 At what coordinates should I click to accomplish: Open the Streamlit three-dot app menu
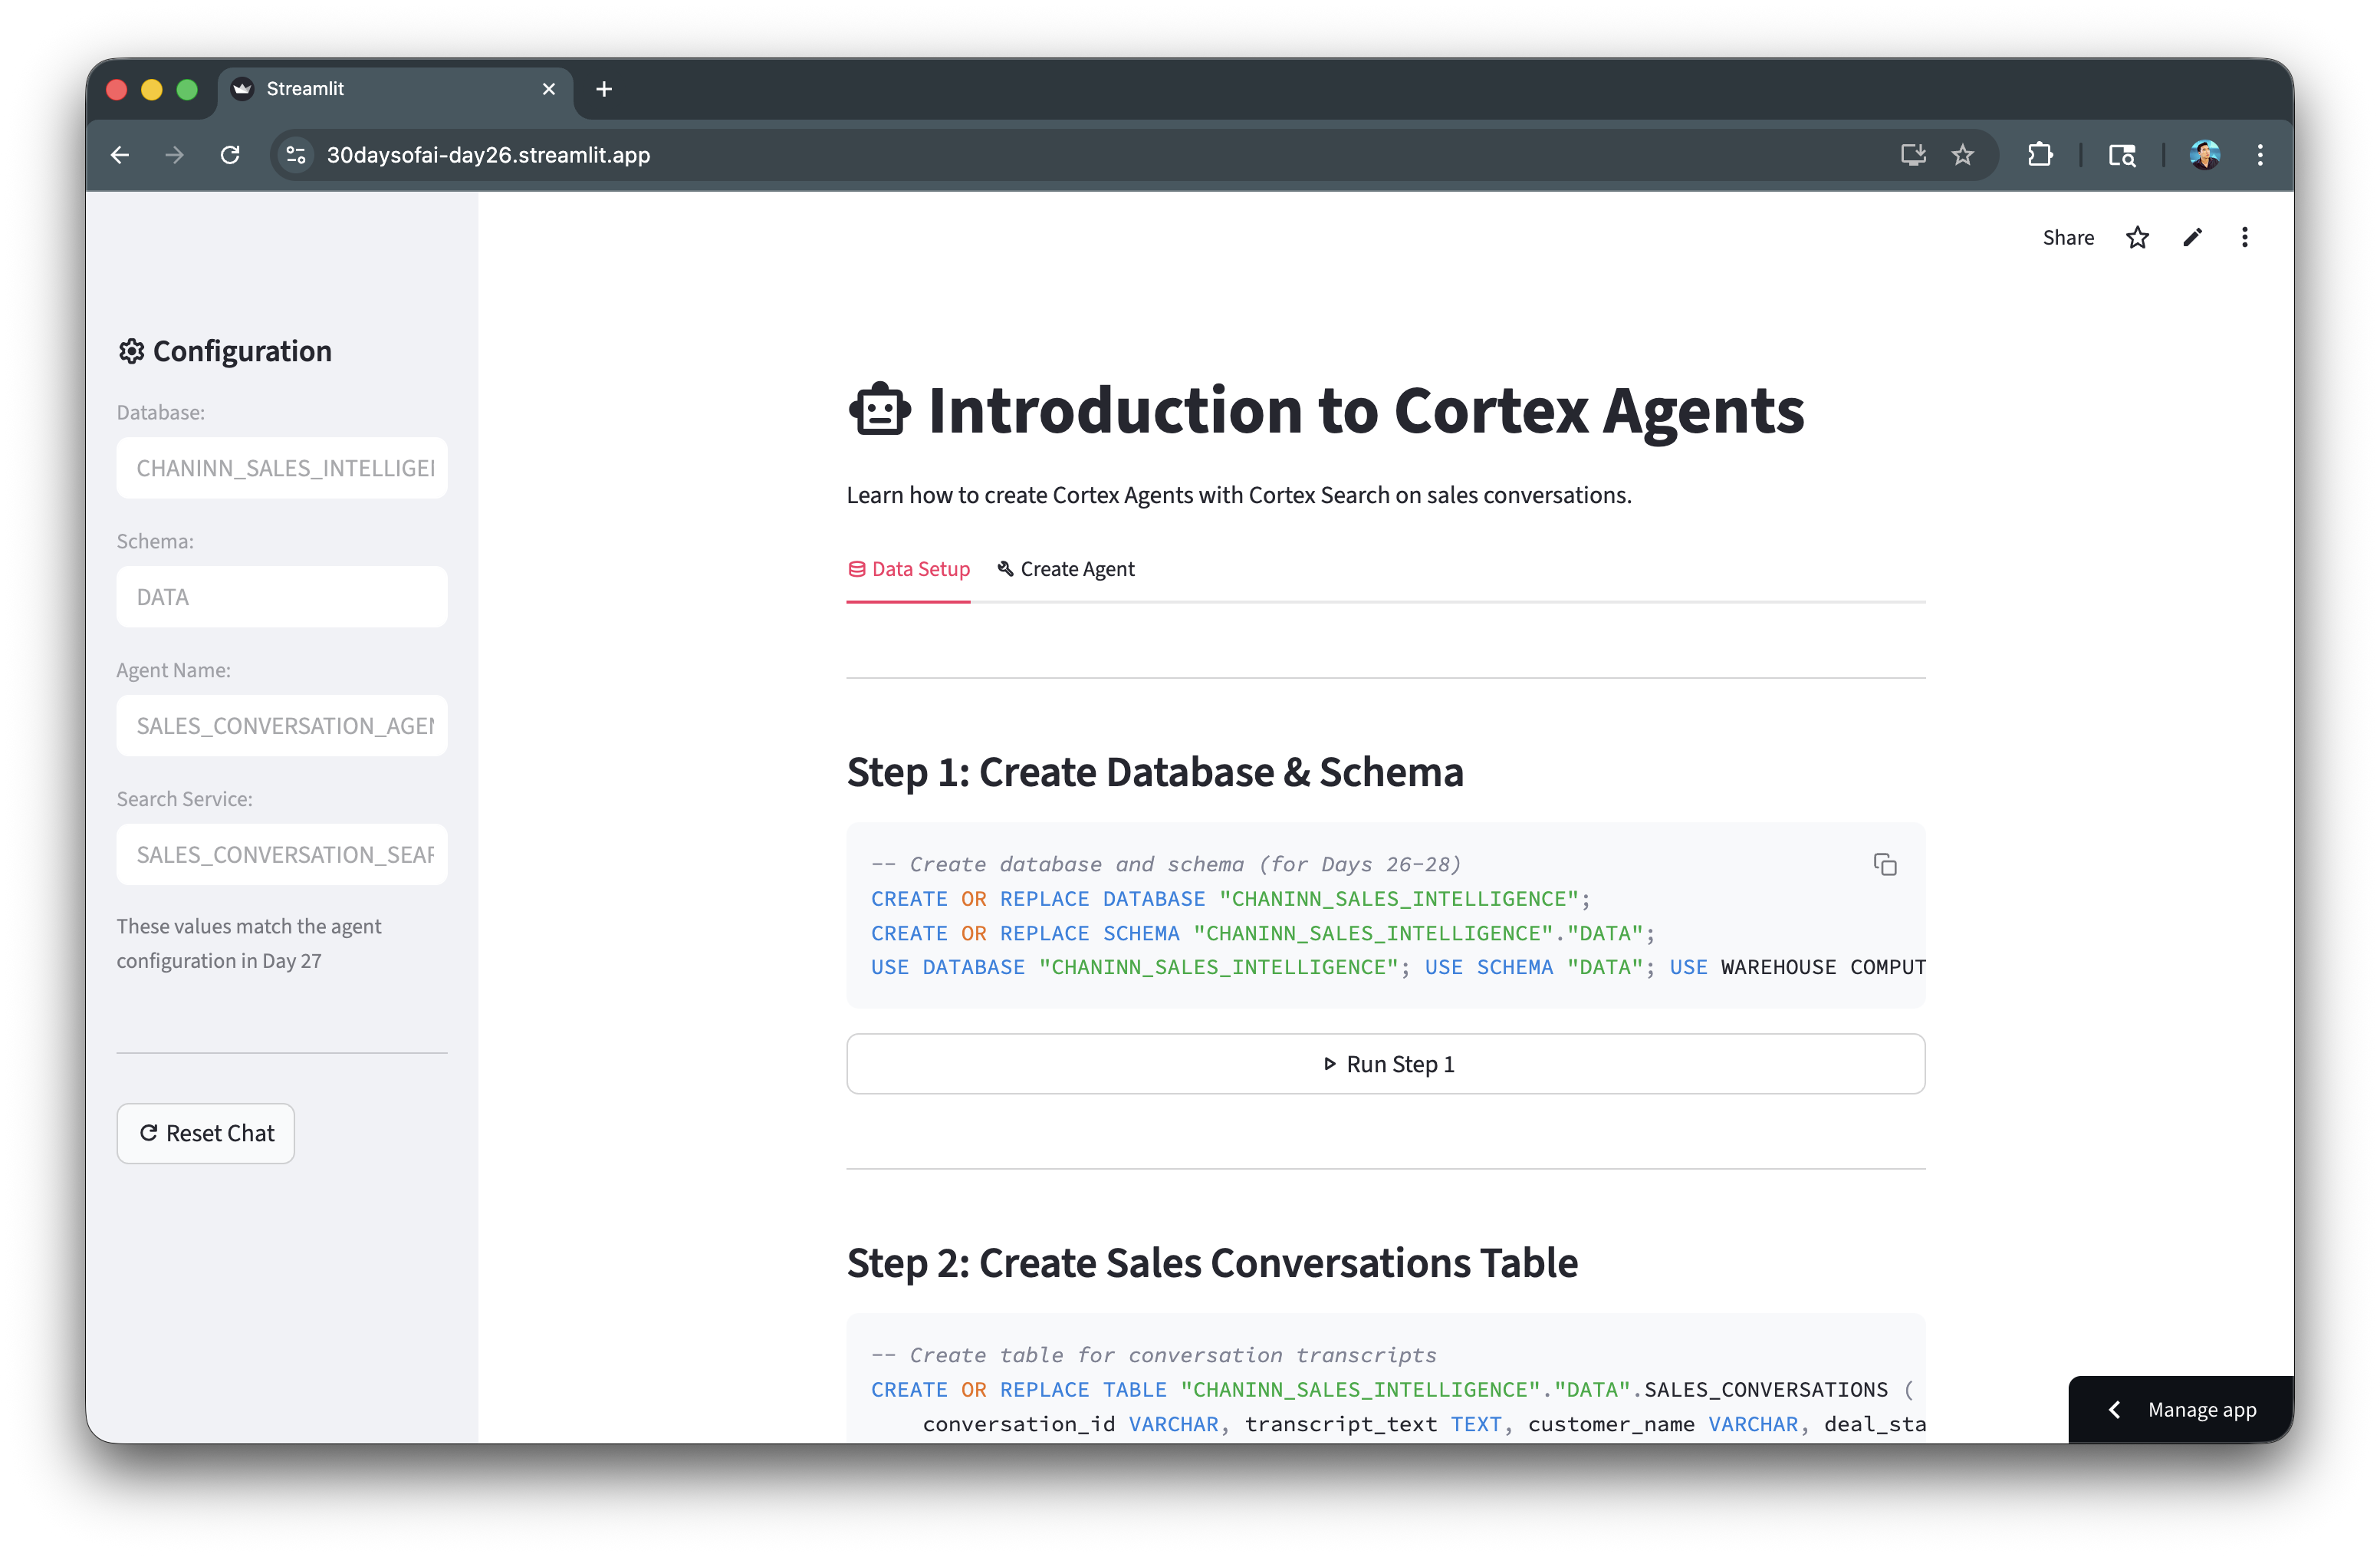pyautogui.click(x=2245, y=237)
